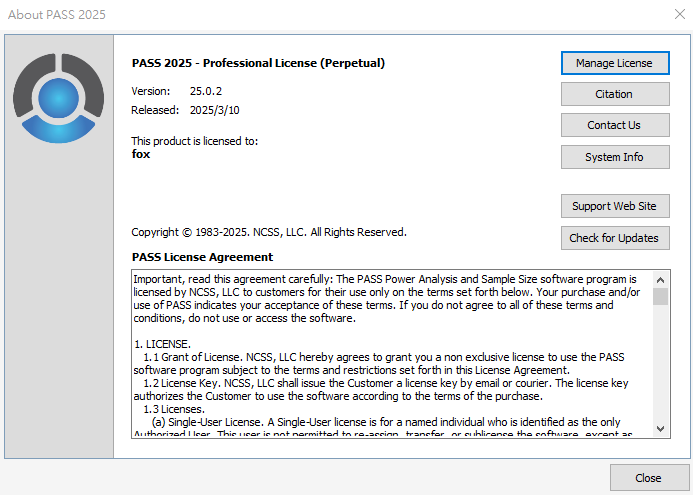The image size is (693, 495).
Task: Visit the Support Web Site
Action: pyautogui.click(x=615, y=206)
